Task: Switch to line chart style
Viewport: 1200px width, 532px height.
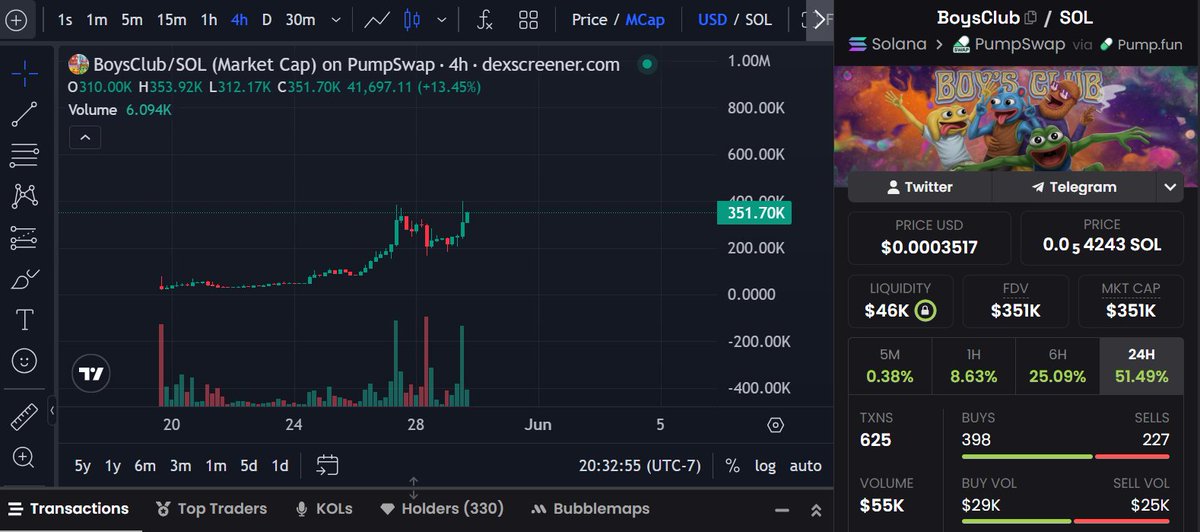Action: (x=377, y=19)
